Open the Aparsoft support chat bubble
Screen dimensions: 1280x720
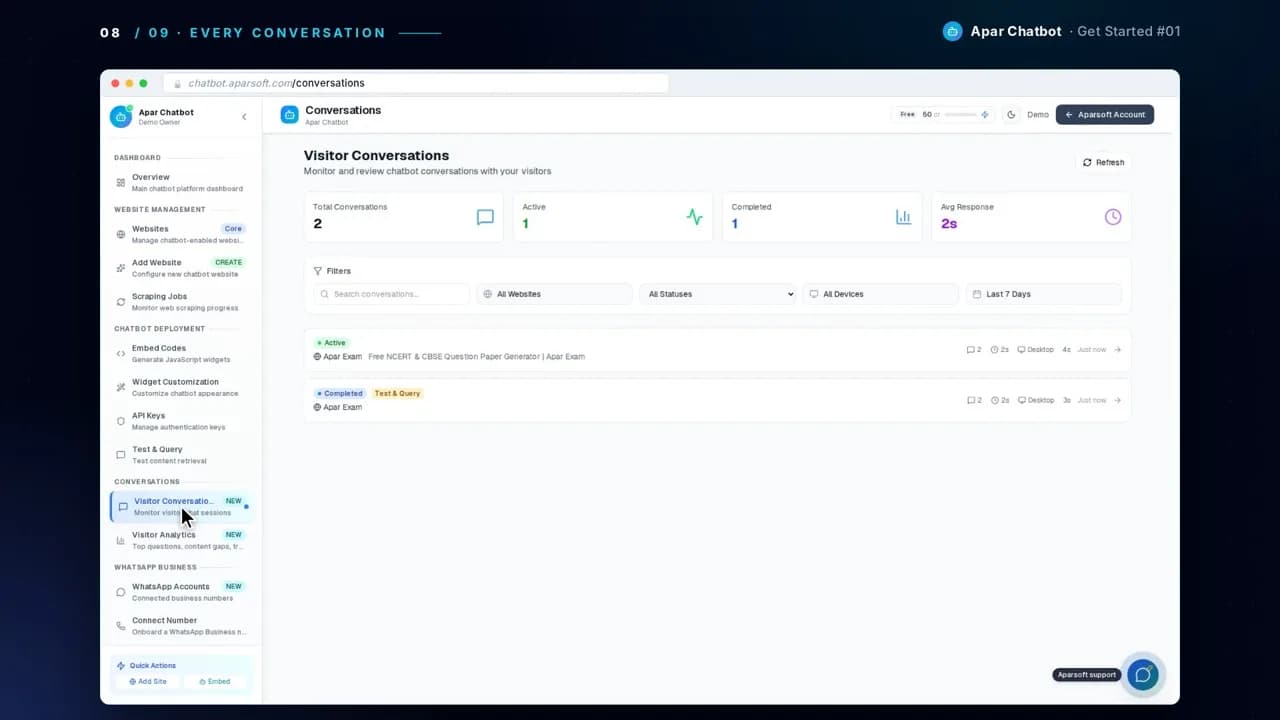coord(1142,675)
